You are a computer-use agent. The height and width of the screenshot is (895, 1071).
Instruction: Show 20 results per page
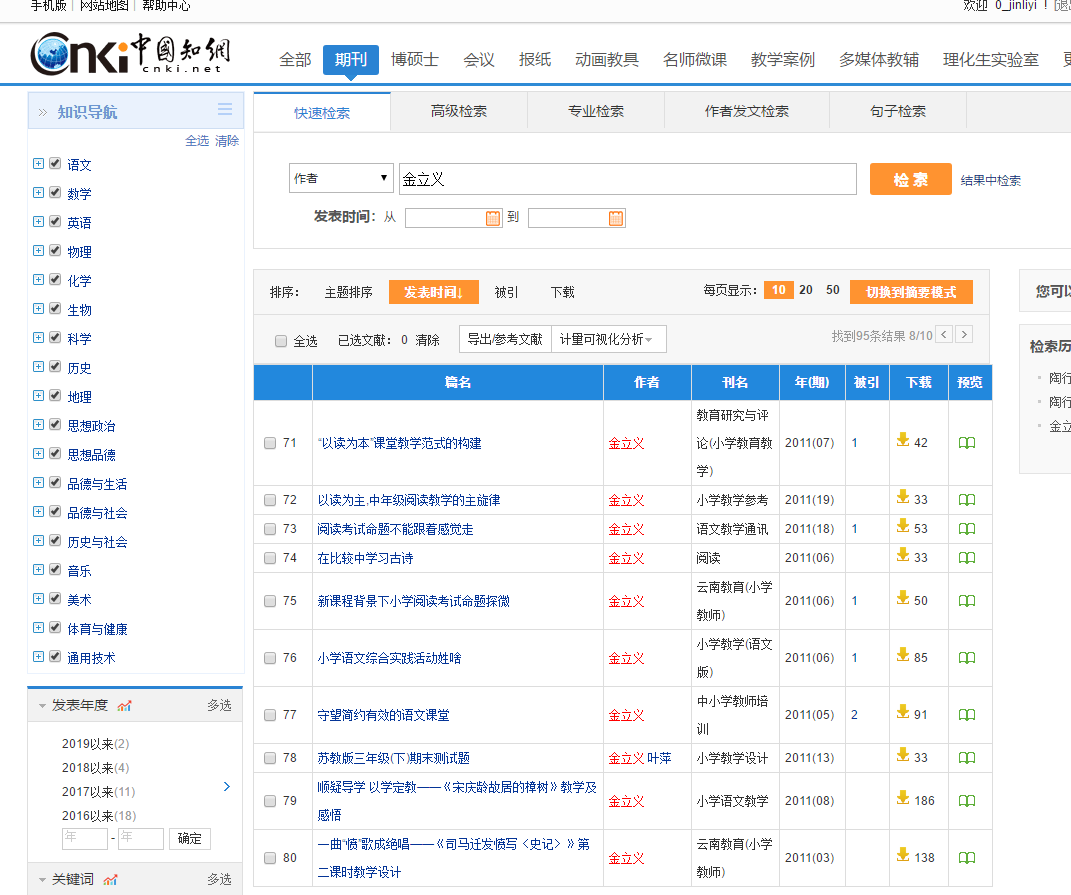(806, 290)
